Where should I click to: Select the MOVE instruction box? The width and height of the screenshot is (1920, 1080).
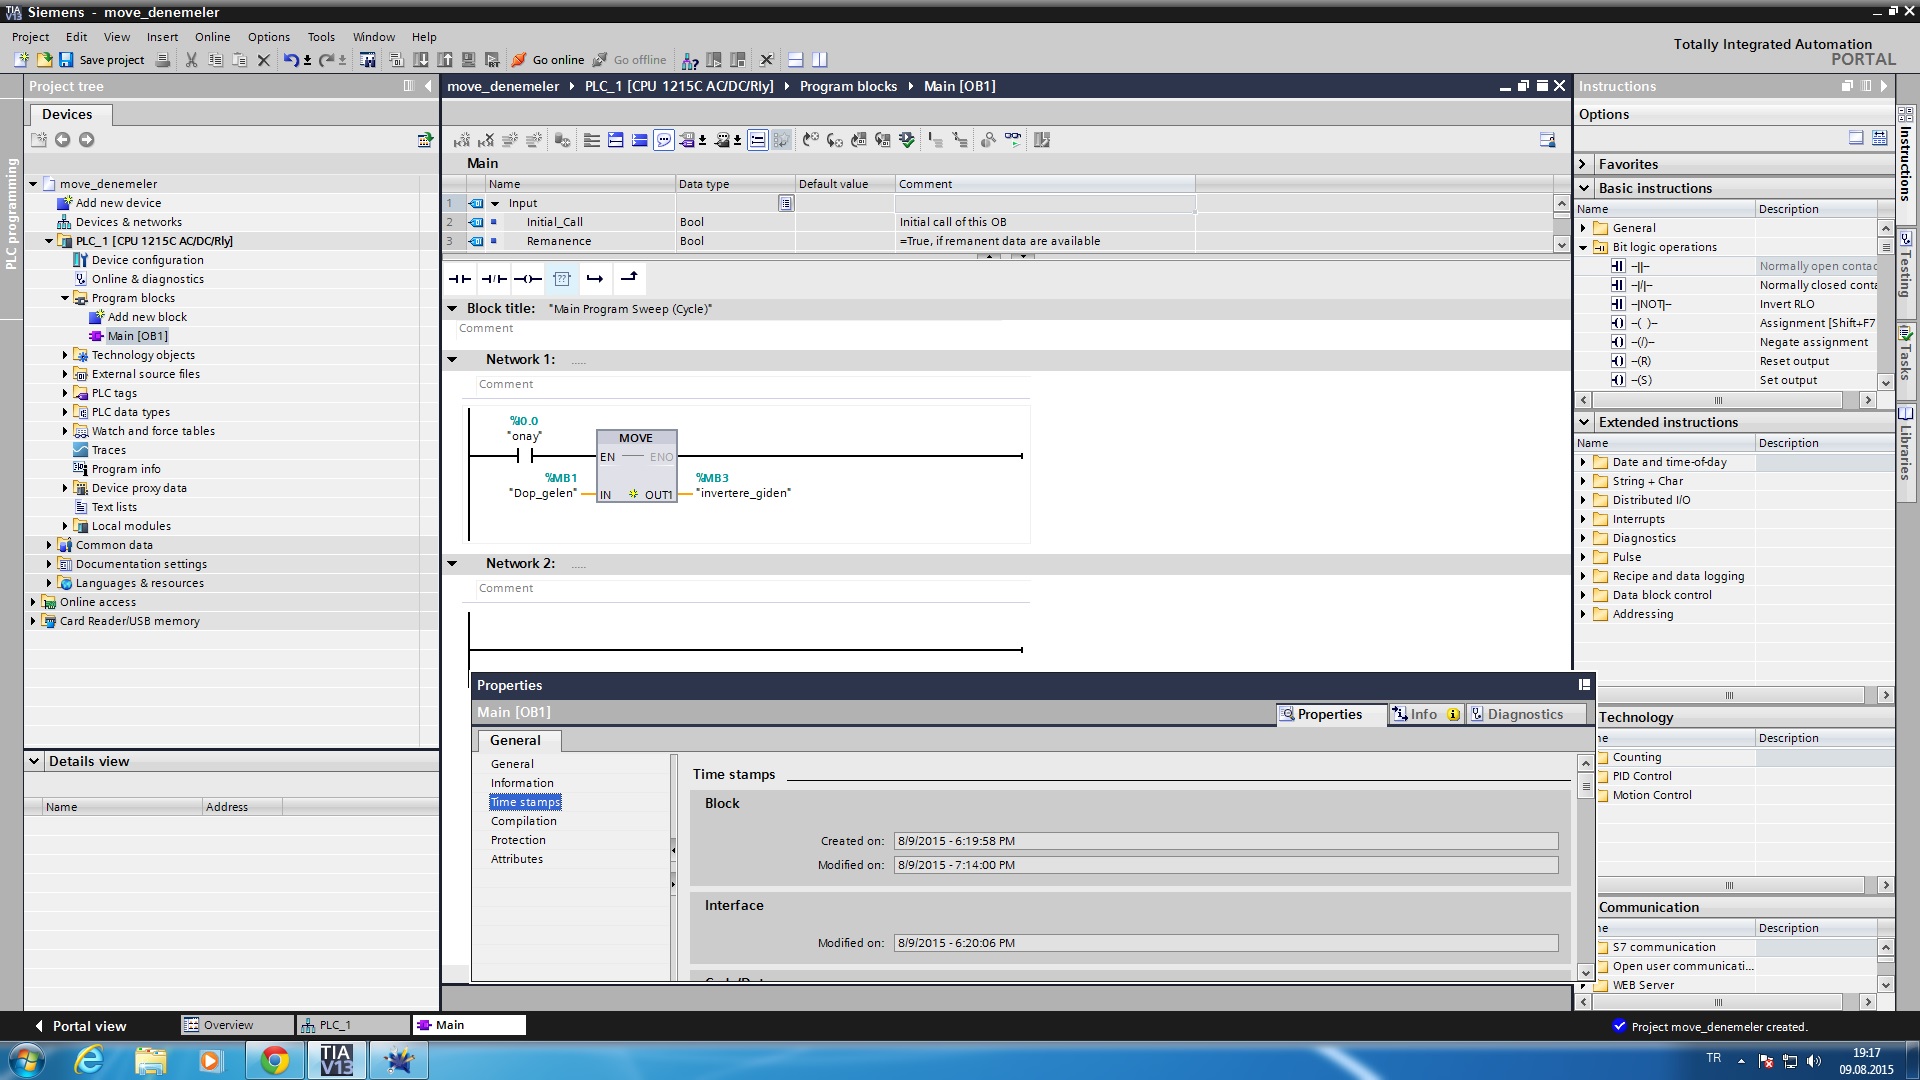coord(637,466)
